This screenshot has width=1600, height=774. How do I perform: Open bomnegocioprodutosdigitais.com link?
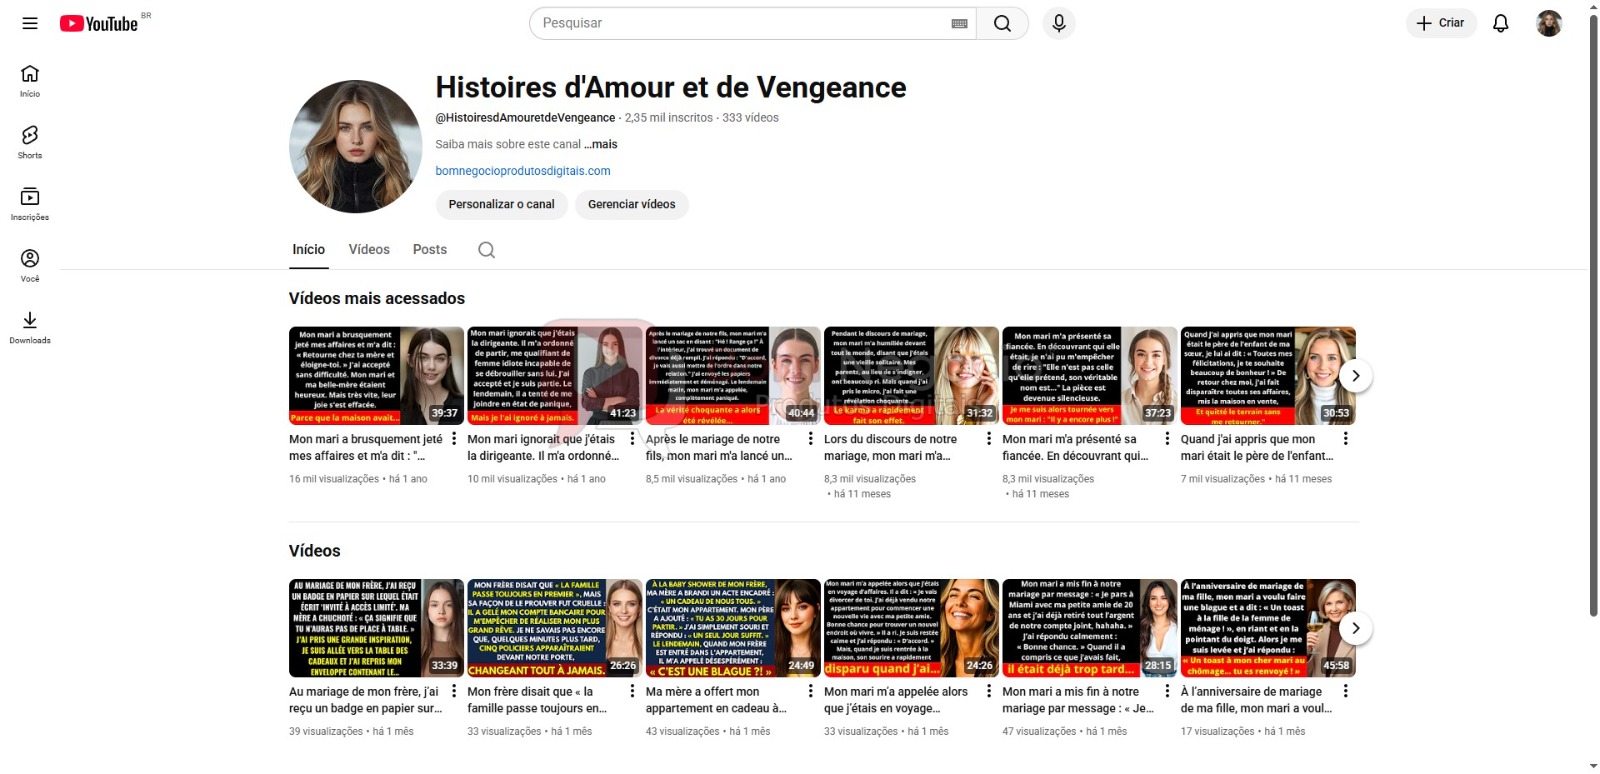(x=523, y=171)
